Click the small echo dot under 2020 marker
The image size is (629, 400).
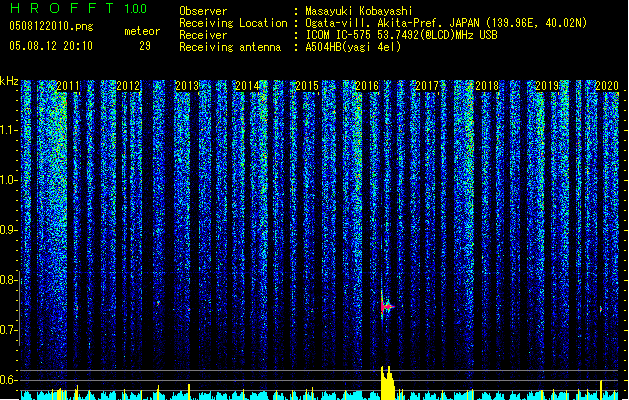(x=601, y=309)
